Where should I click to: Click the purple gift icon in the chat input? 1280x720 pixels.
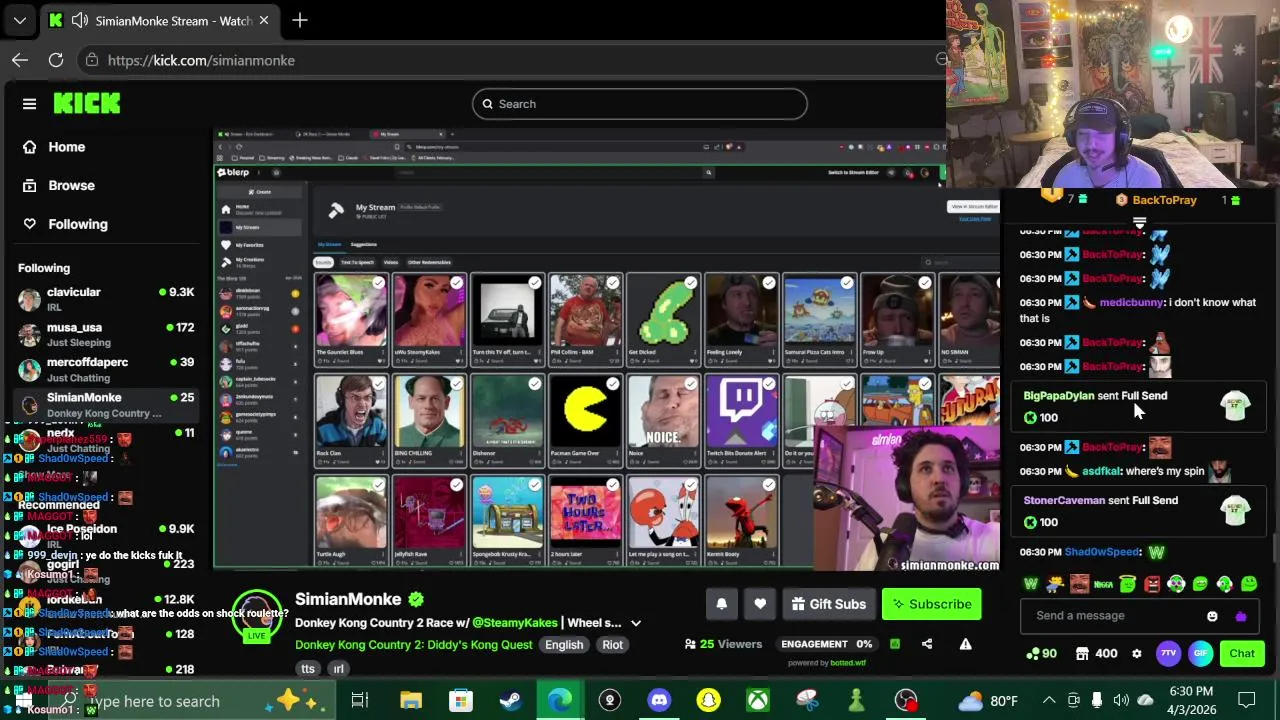click(1241, 616)
